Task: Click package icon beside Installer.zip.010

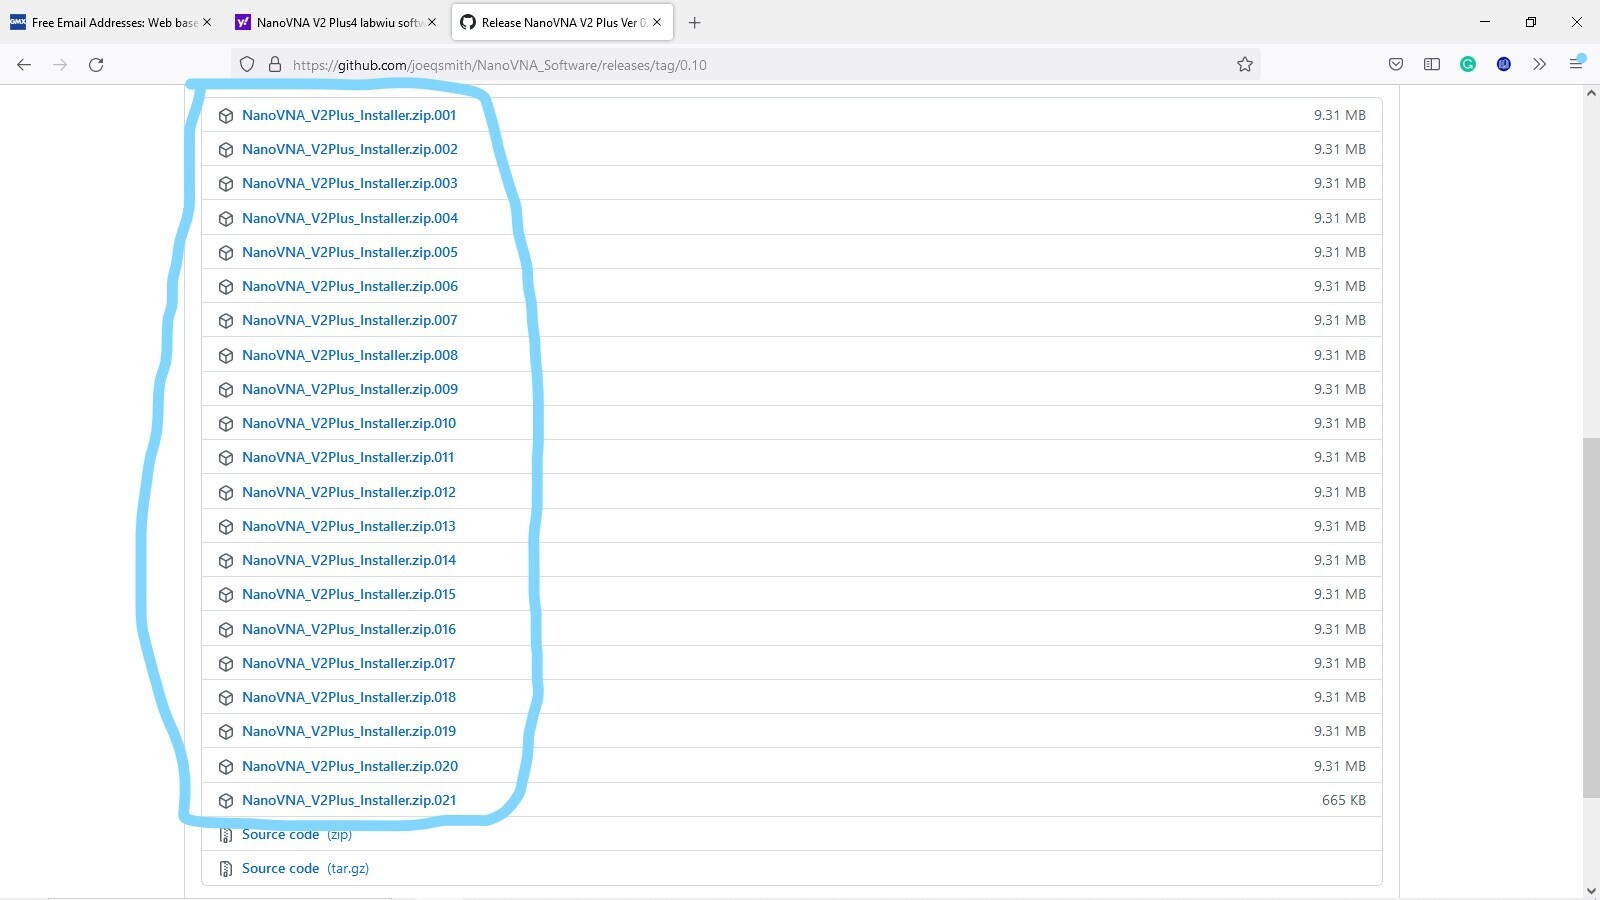Action: tap(226, 424)
